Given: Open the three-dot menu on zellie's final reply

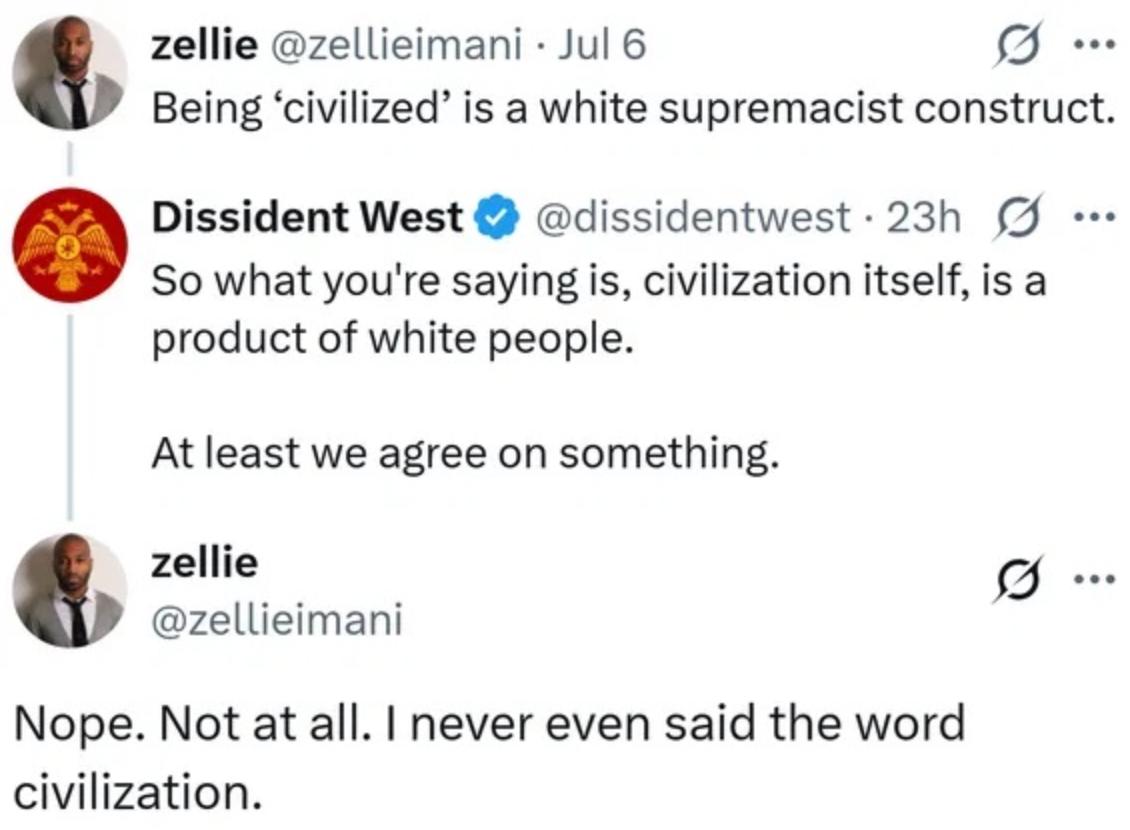Looking at the screenshot, I should coord(1096,579).
